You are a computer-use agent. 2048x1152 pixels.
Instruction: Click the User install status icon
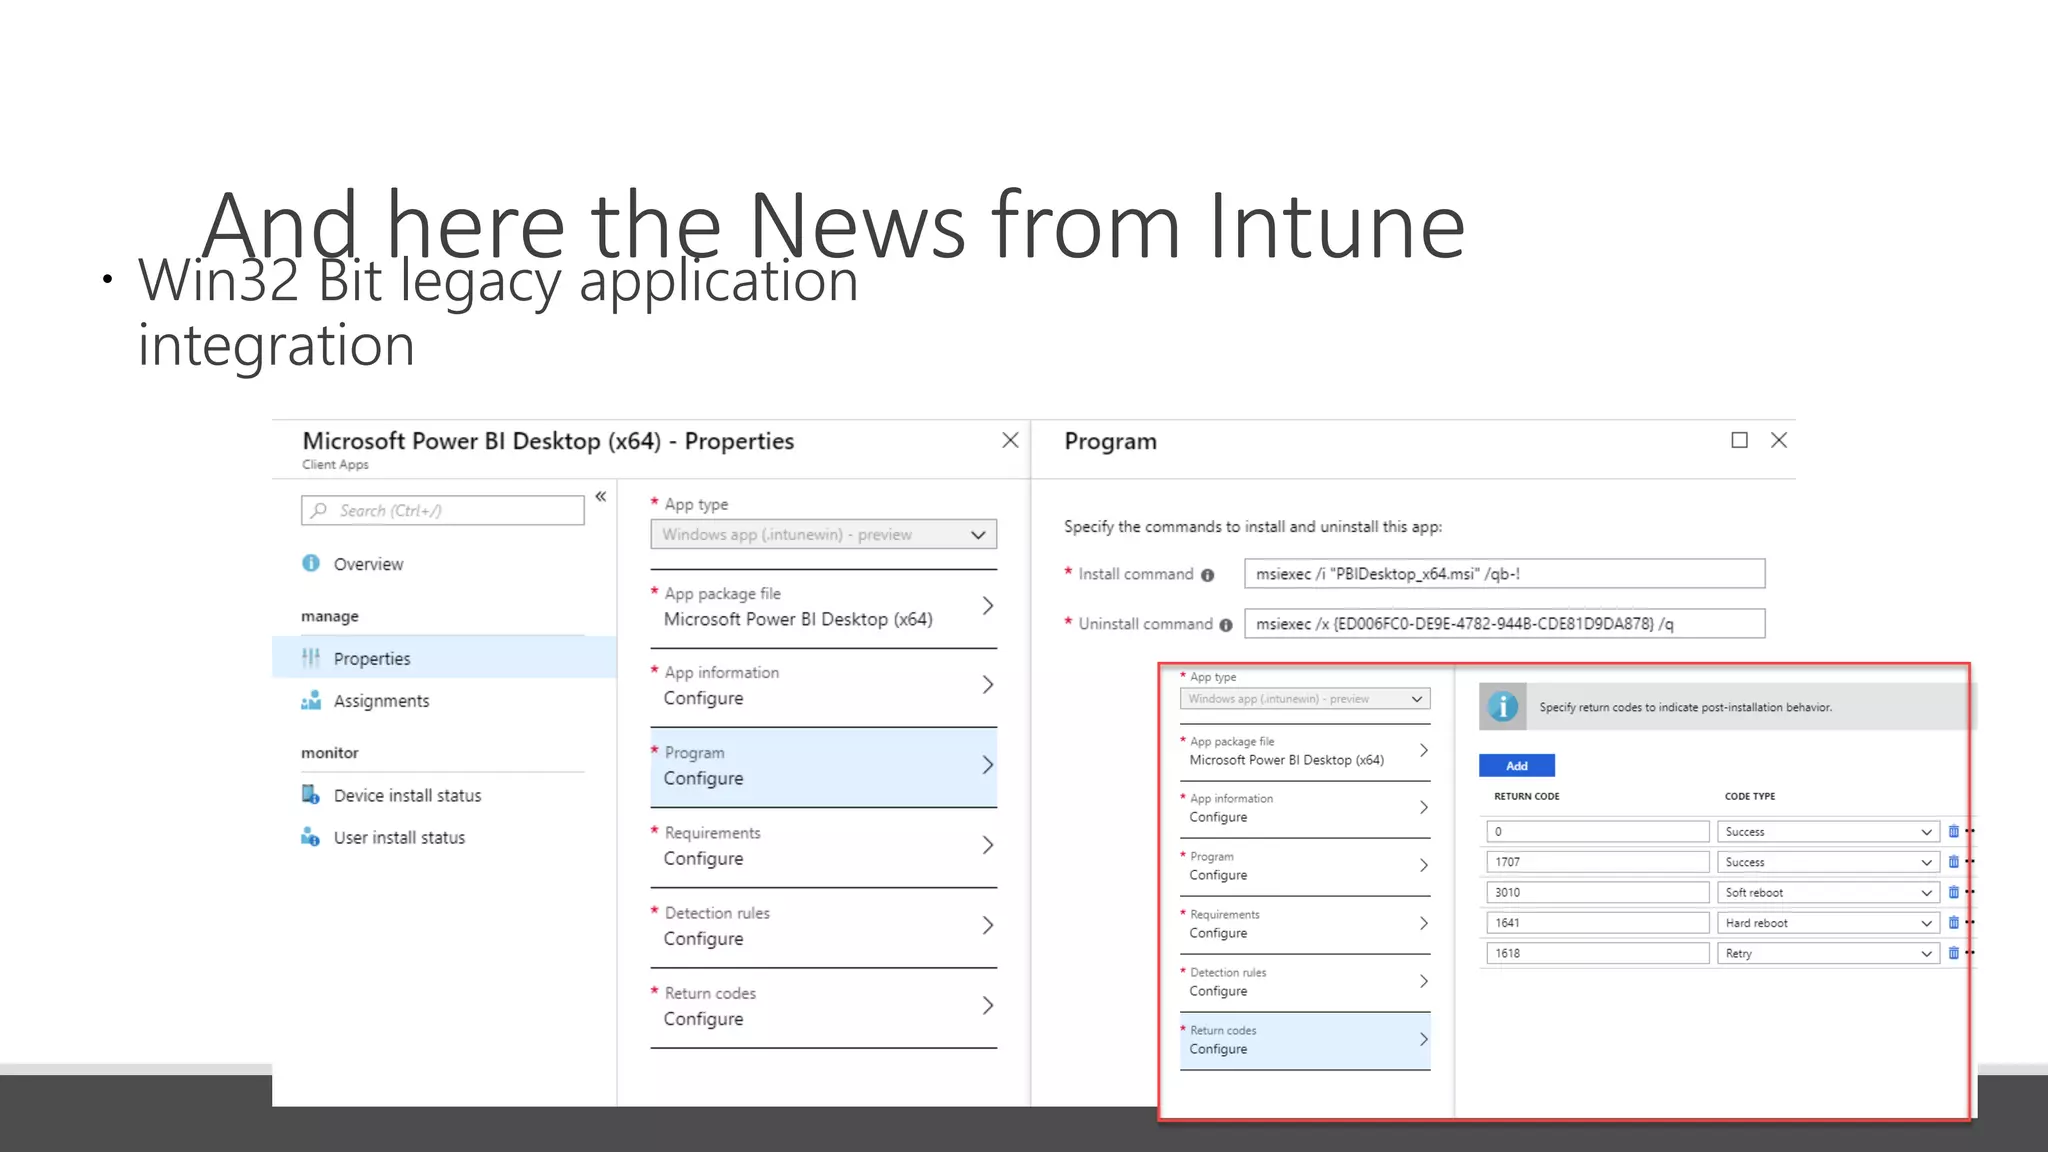coord(311,837)
